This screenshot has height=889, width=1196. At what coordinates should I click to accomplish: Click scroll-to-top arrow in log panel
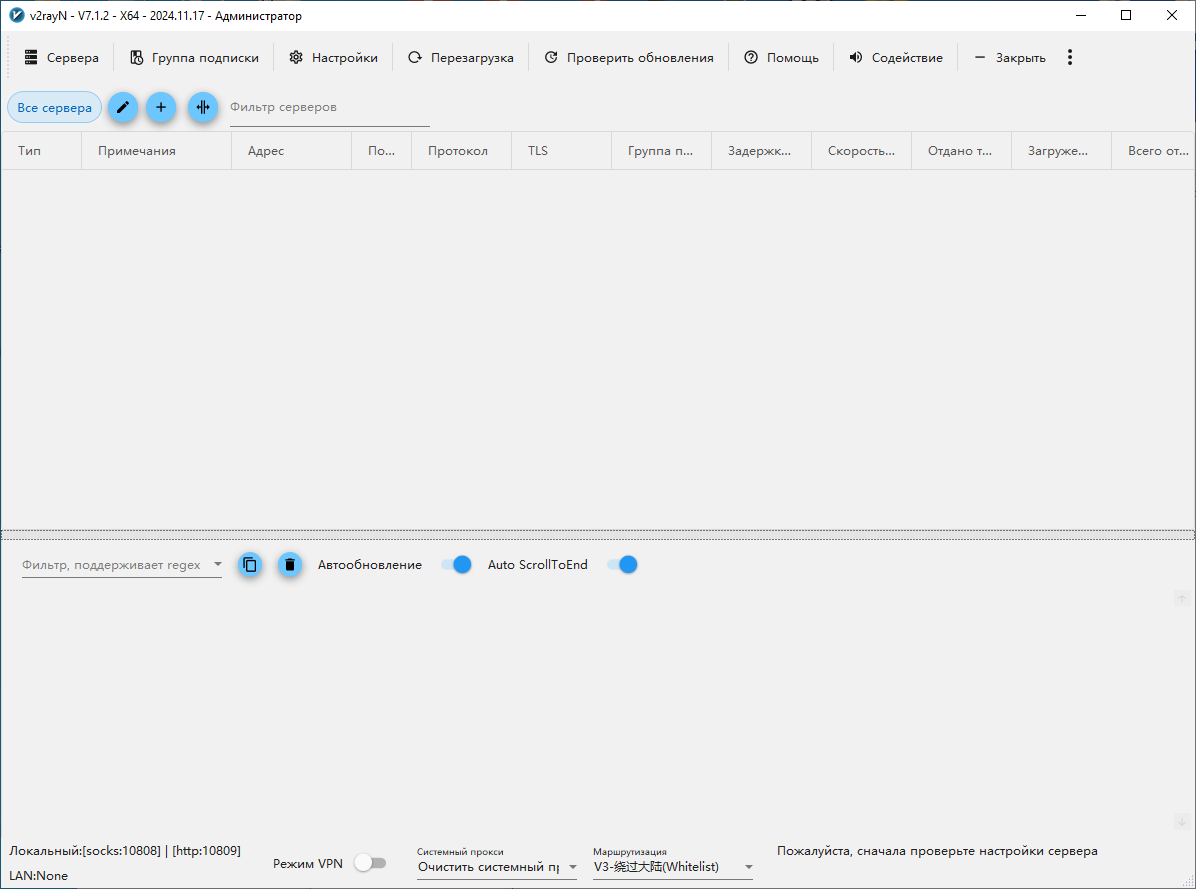pos(1181,598)
